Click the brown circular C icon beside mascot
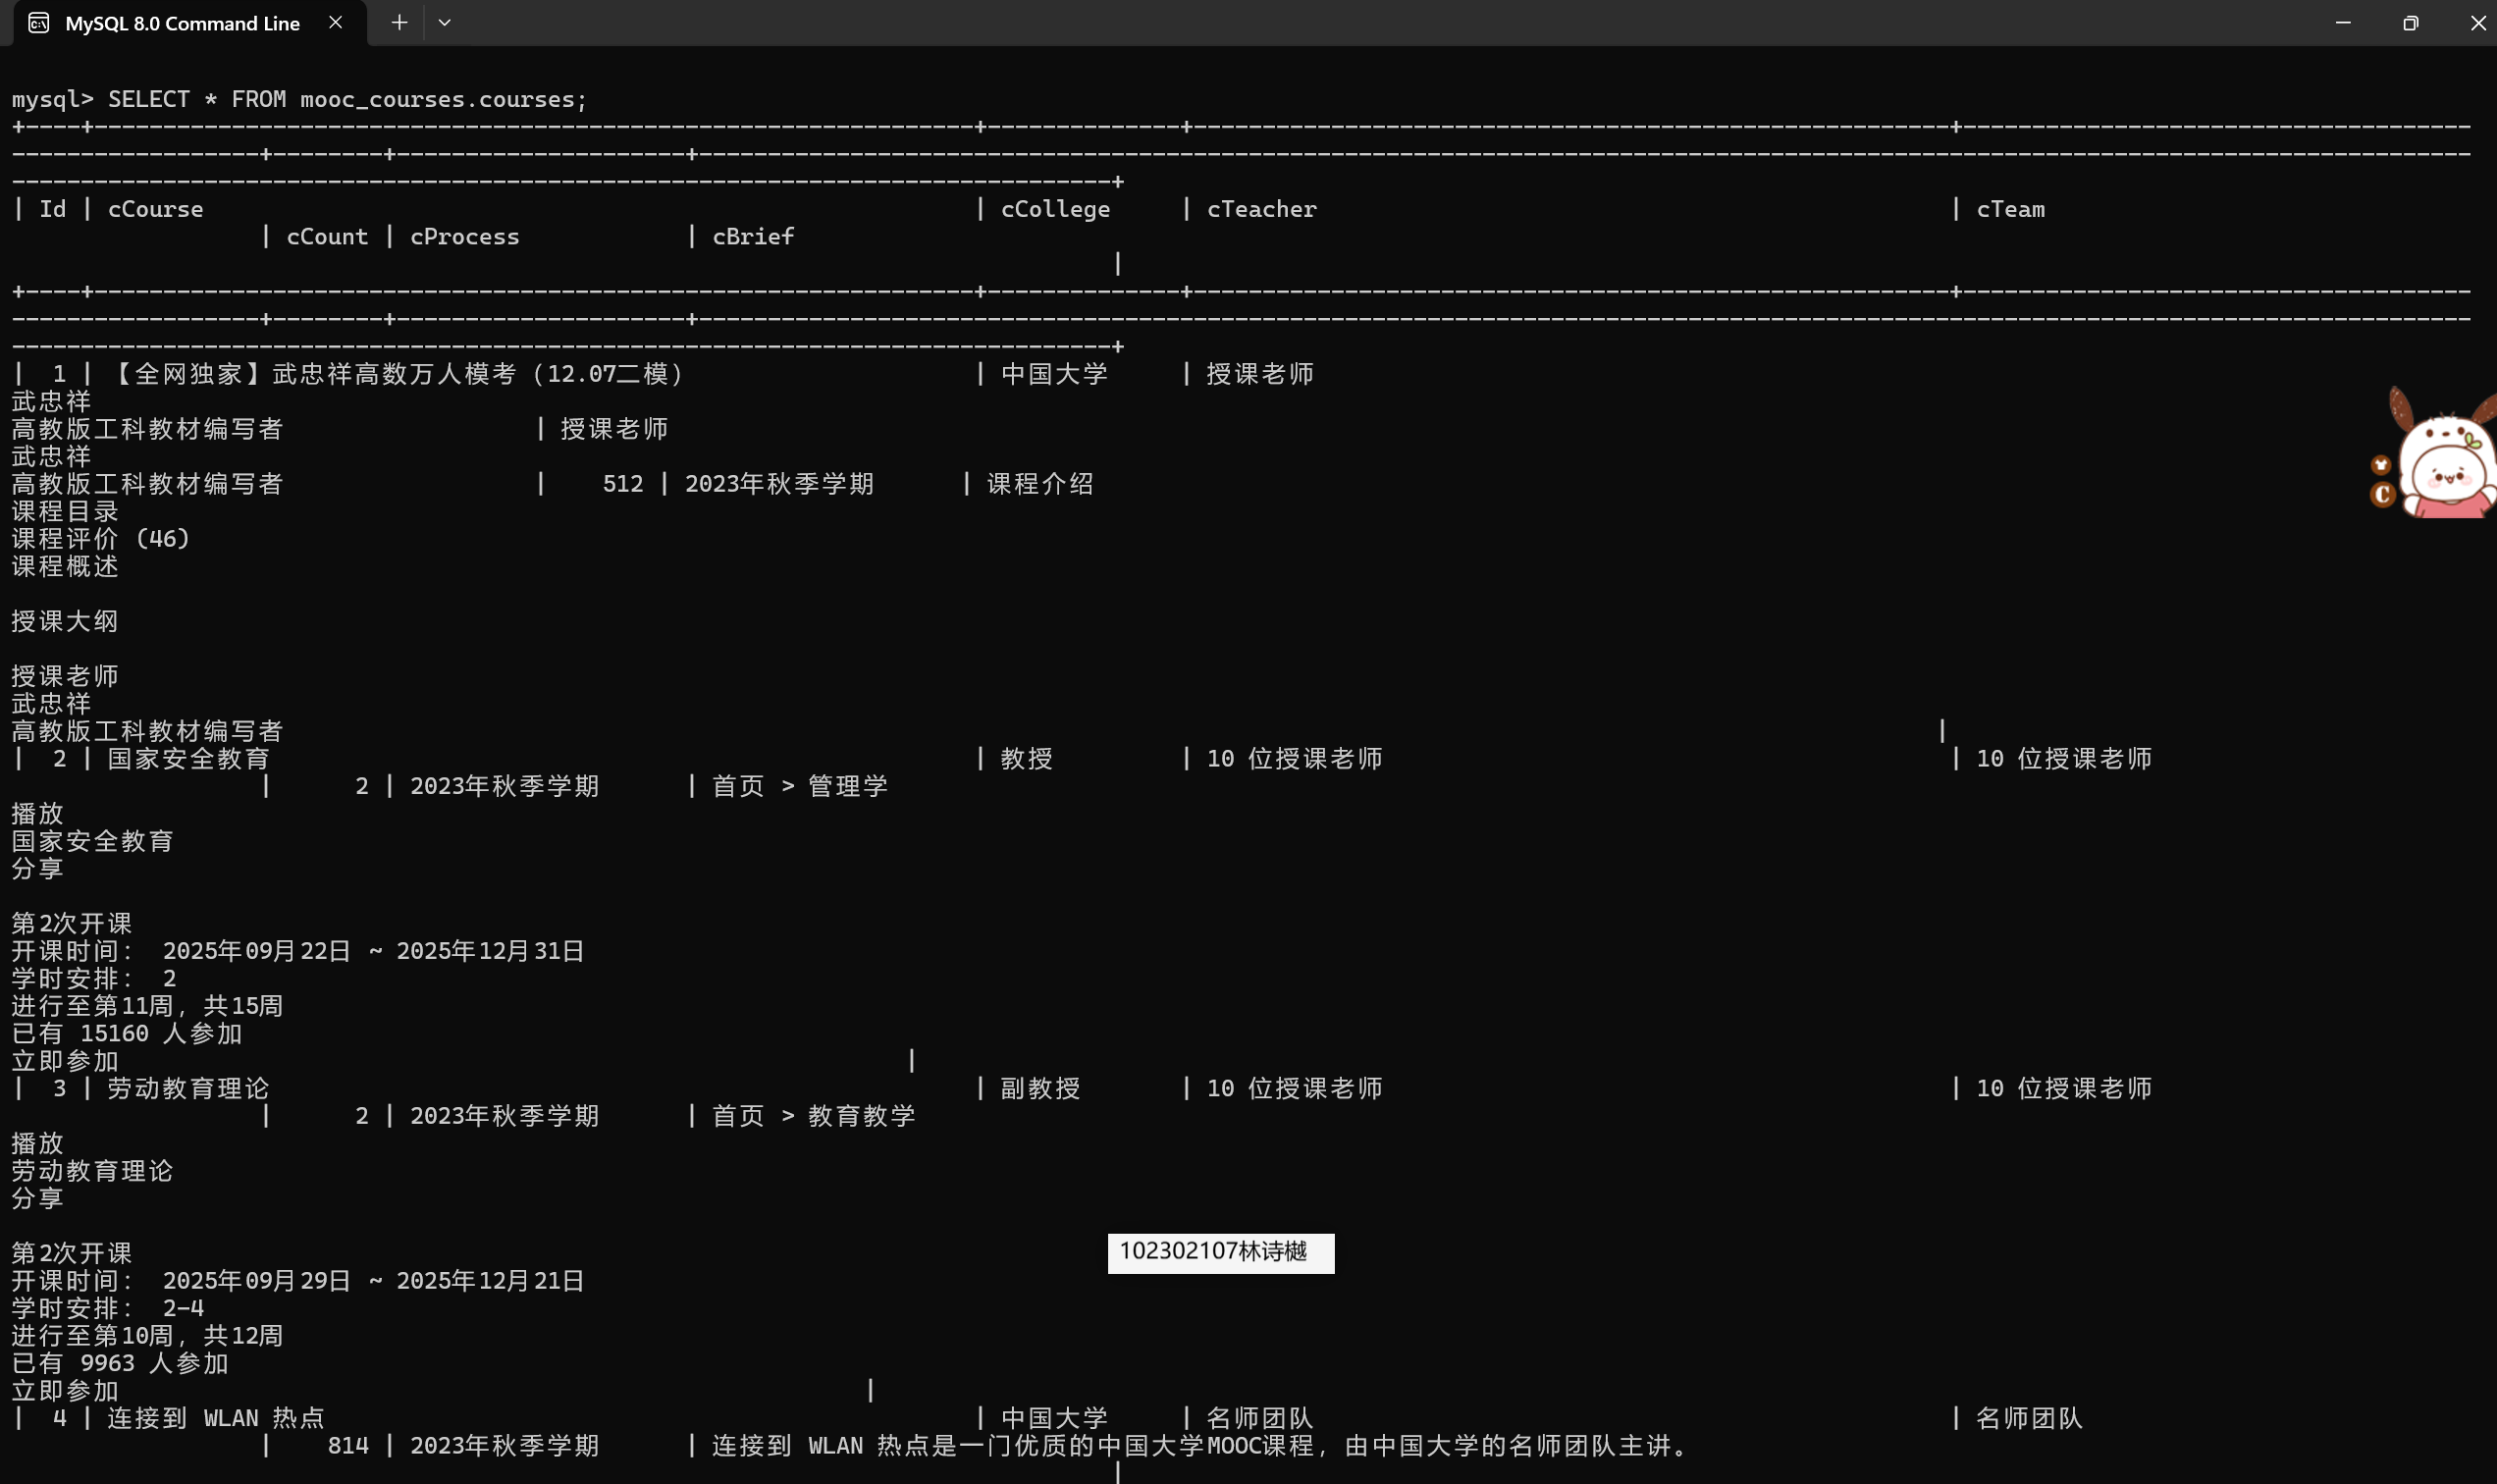 pos(2383,494)
